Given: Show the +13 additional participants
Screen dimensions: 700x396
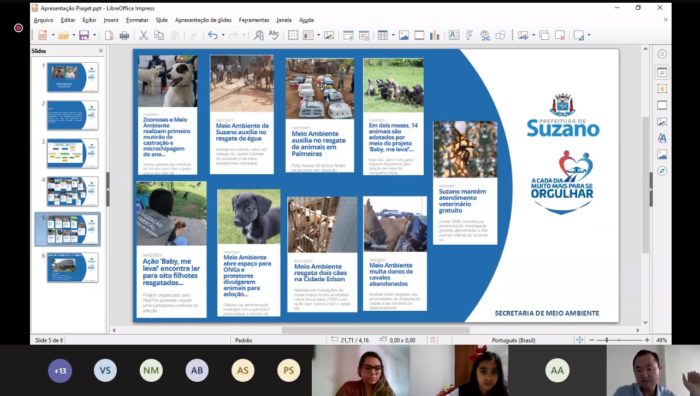Looking at the screenshot, I should pos(60,371).
